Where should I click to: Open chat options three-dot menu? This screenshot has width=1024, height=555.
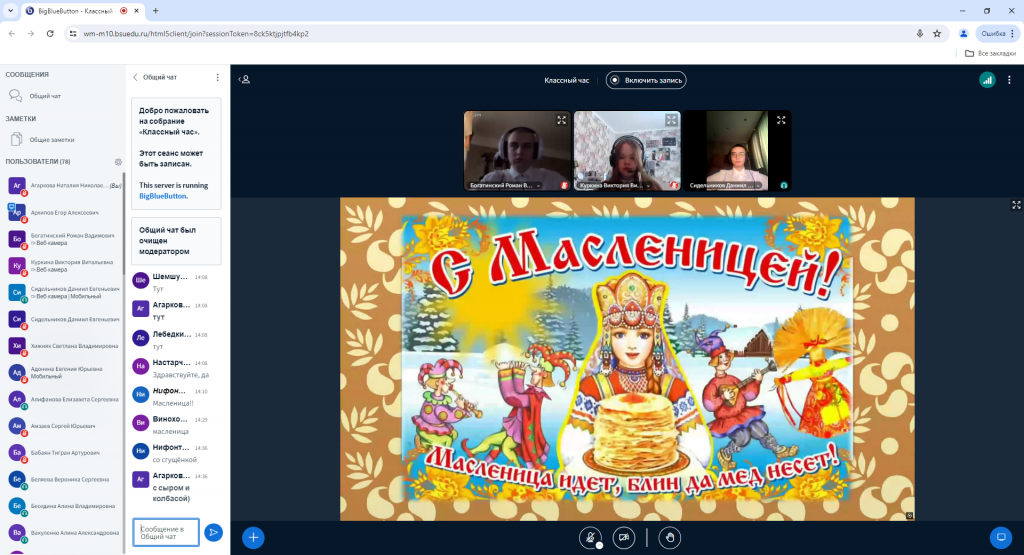pos(217,77)
